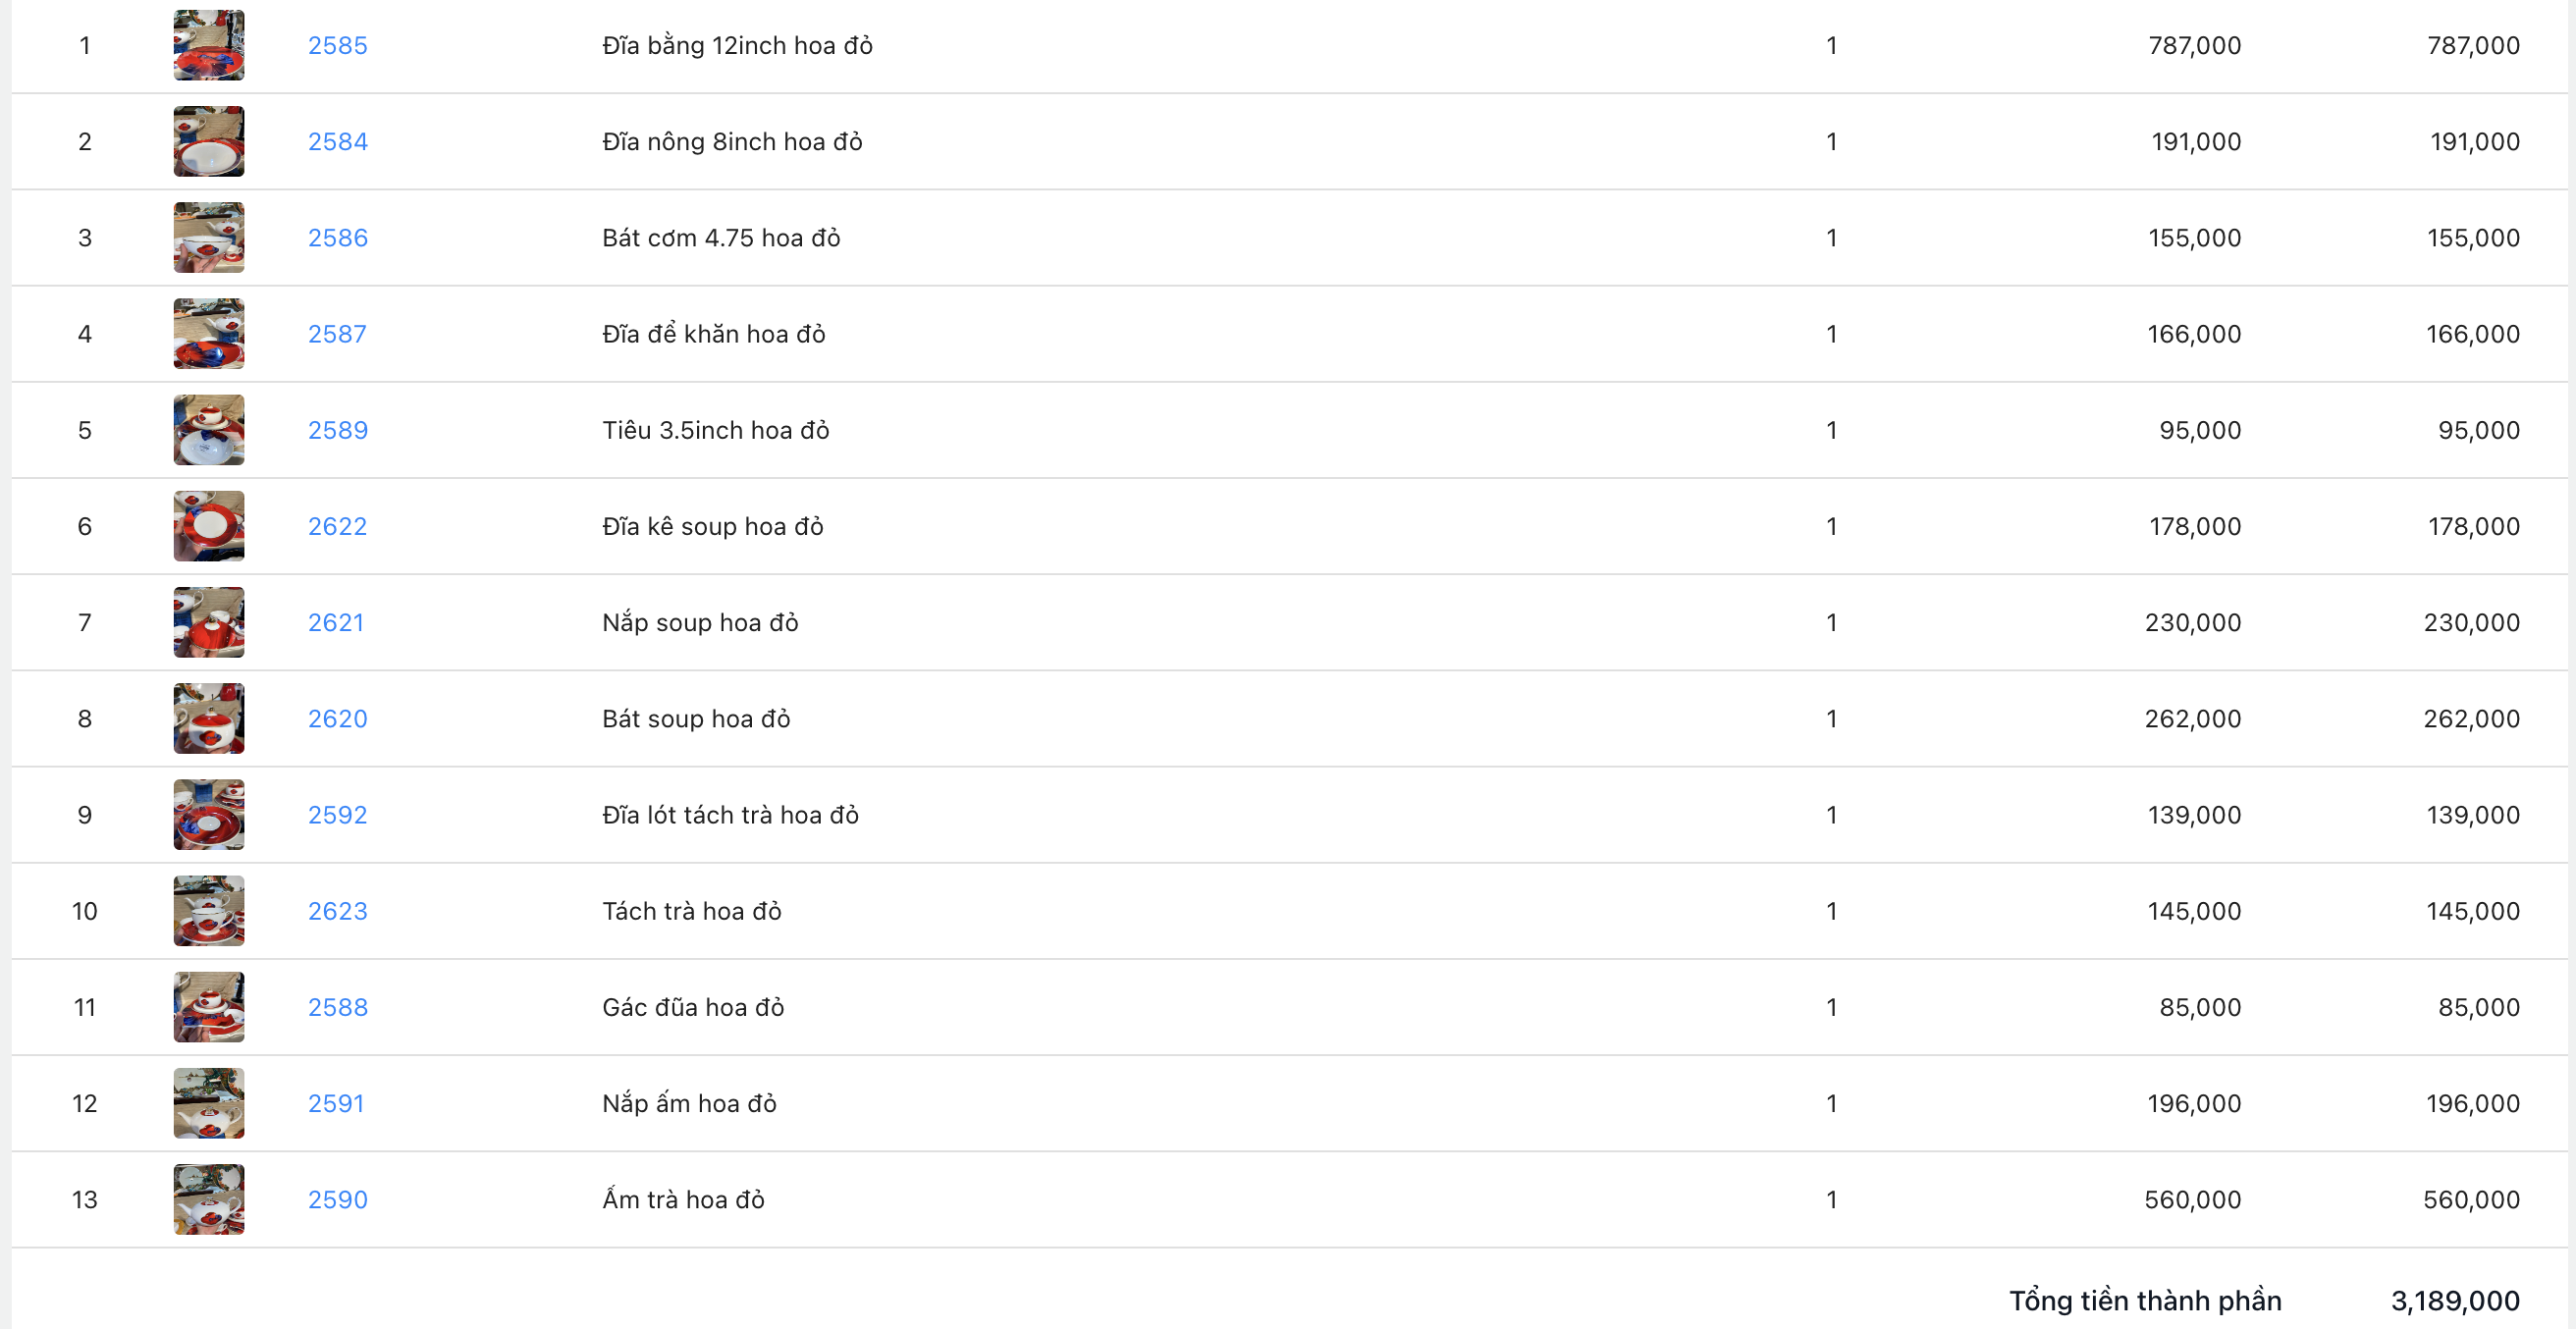Open product code link 2590
Viewport: 2576px width, 1329px height.
[337, 1199]
